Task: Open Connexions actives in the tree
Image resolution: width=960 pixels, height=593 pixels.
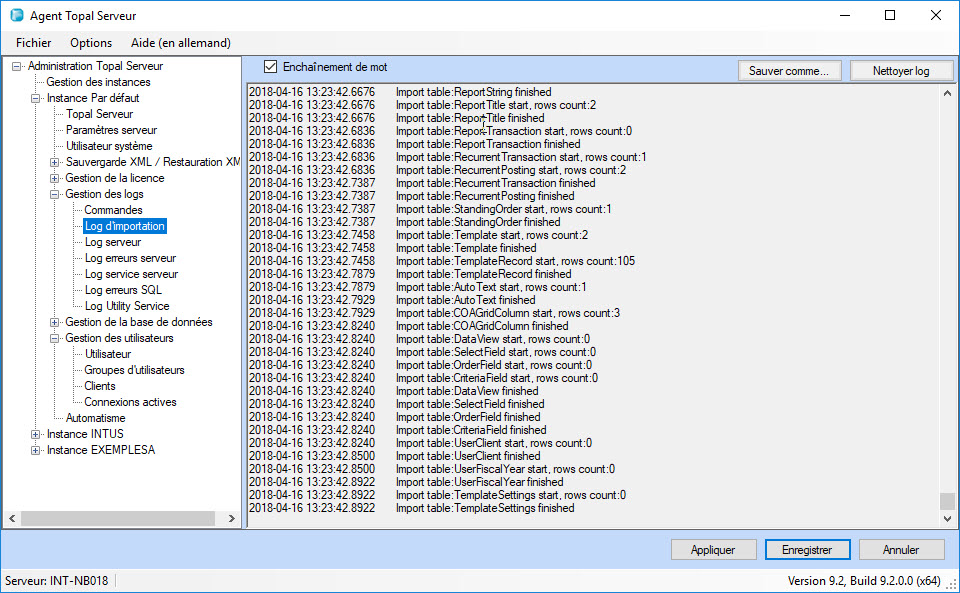Action: pyautogui.click(x=130, y=402)
